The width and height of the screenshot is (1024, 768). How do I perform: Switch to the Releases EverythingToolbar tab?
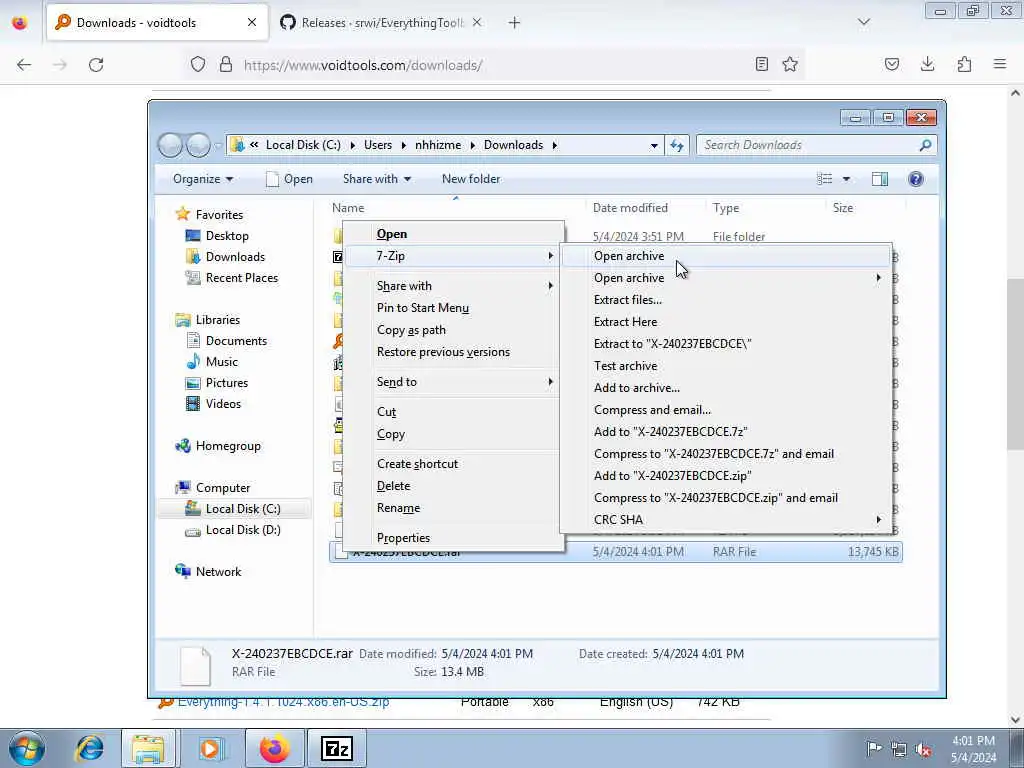tap(382, 23)
